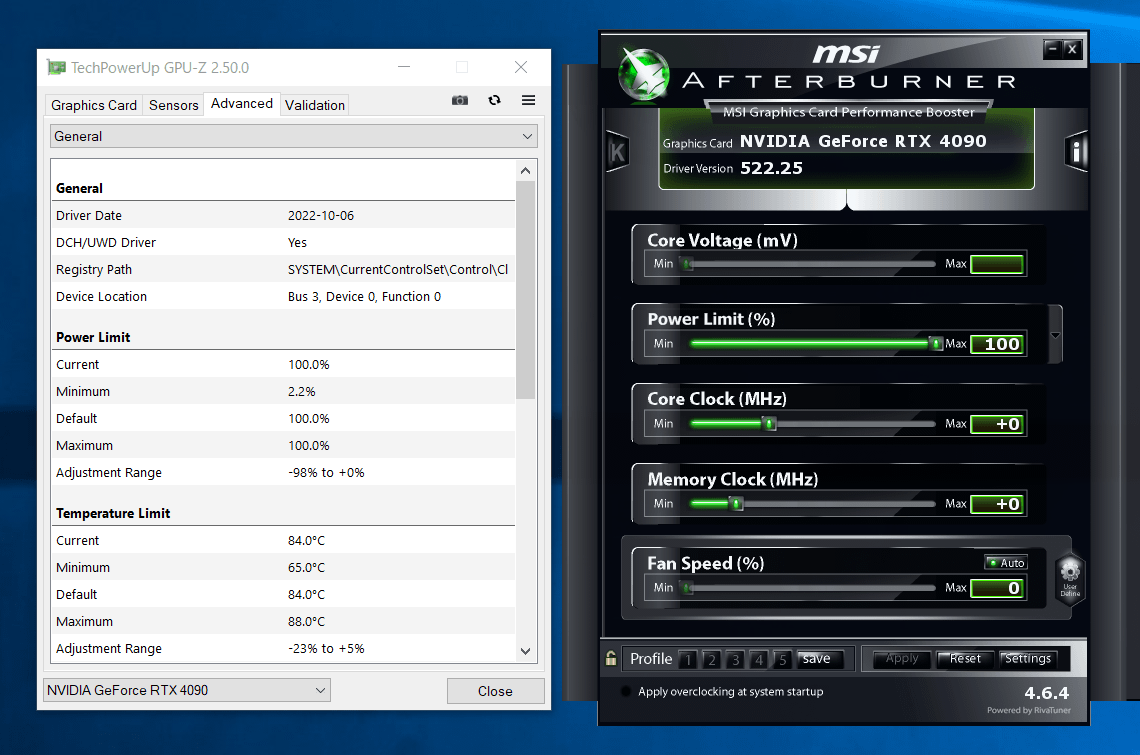Click the Power Limit value field showing 100
Viewport: 1140px width, 755px height.
point(997,344)
